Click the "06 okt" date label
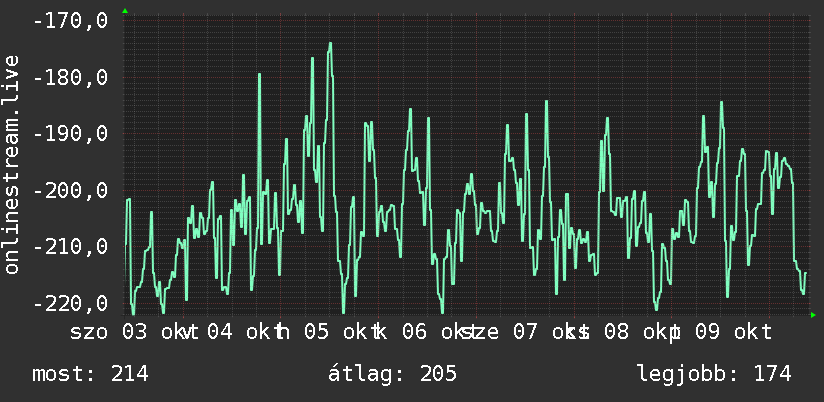Screen dimensions: 824x402 [x=441, y=332]
